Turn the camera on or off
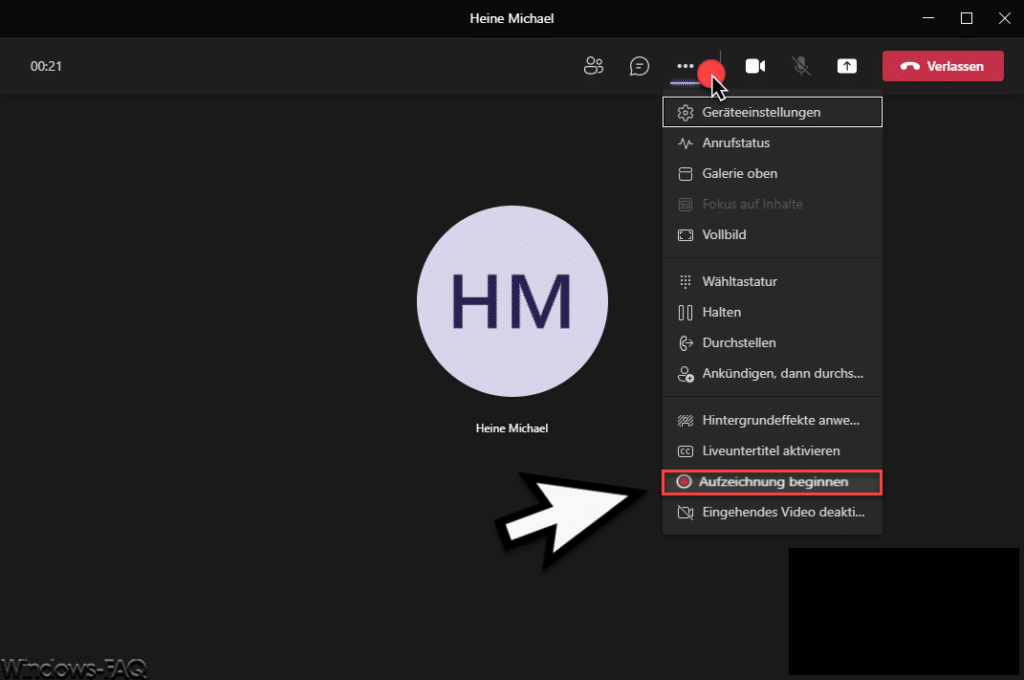The image size is (1024, 680). click(756, 66)
